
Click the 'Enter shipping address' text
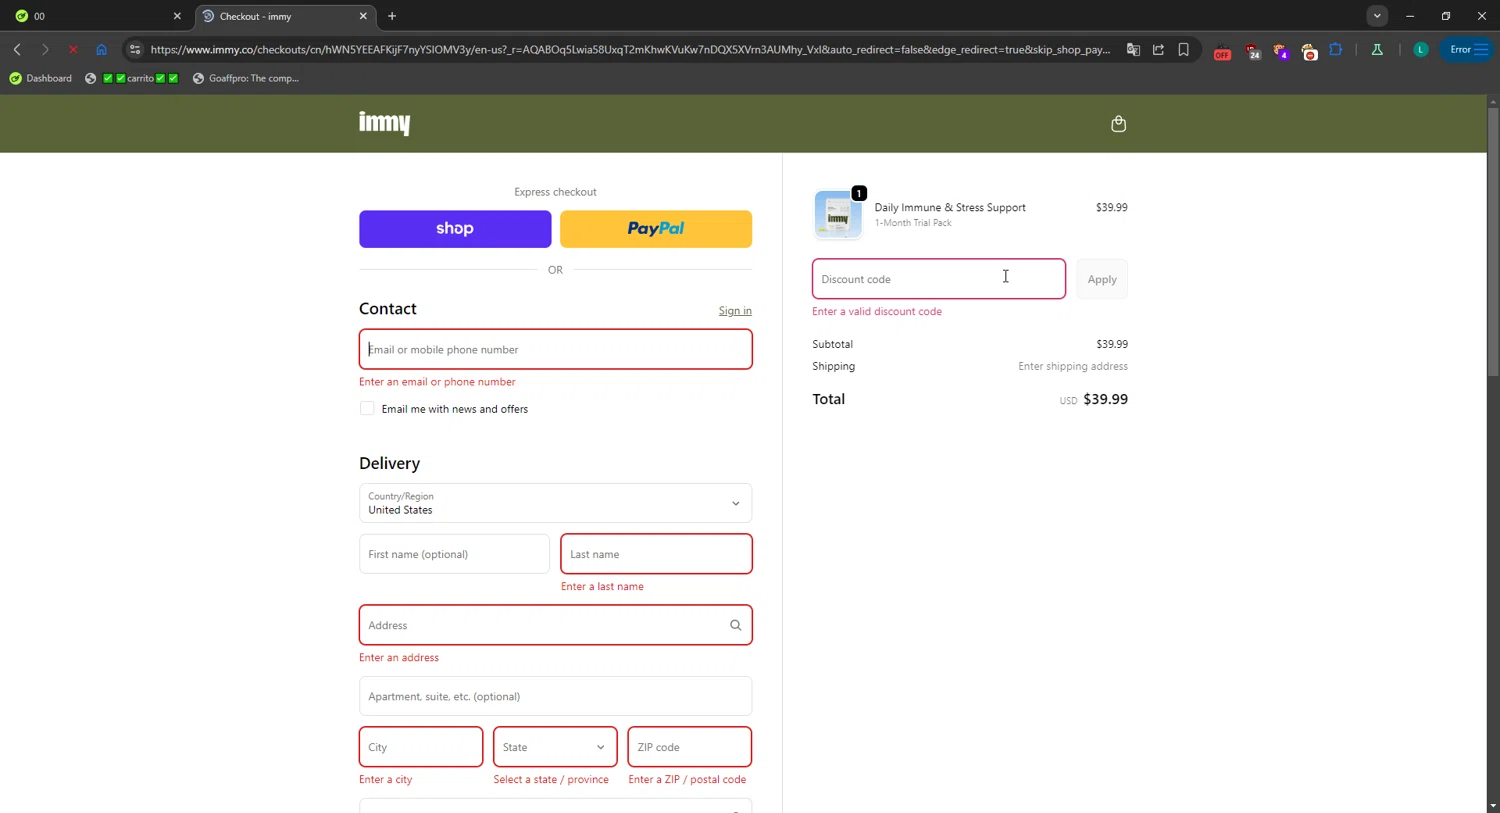click(x=1073, y=366)
